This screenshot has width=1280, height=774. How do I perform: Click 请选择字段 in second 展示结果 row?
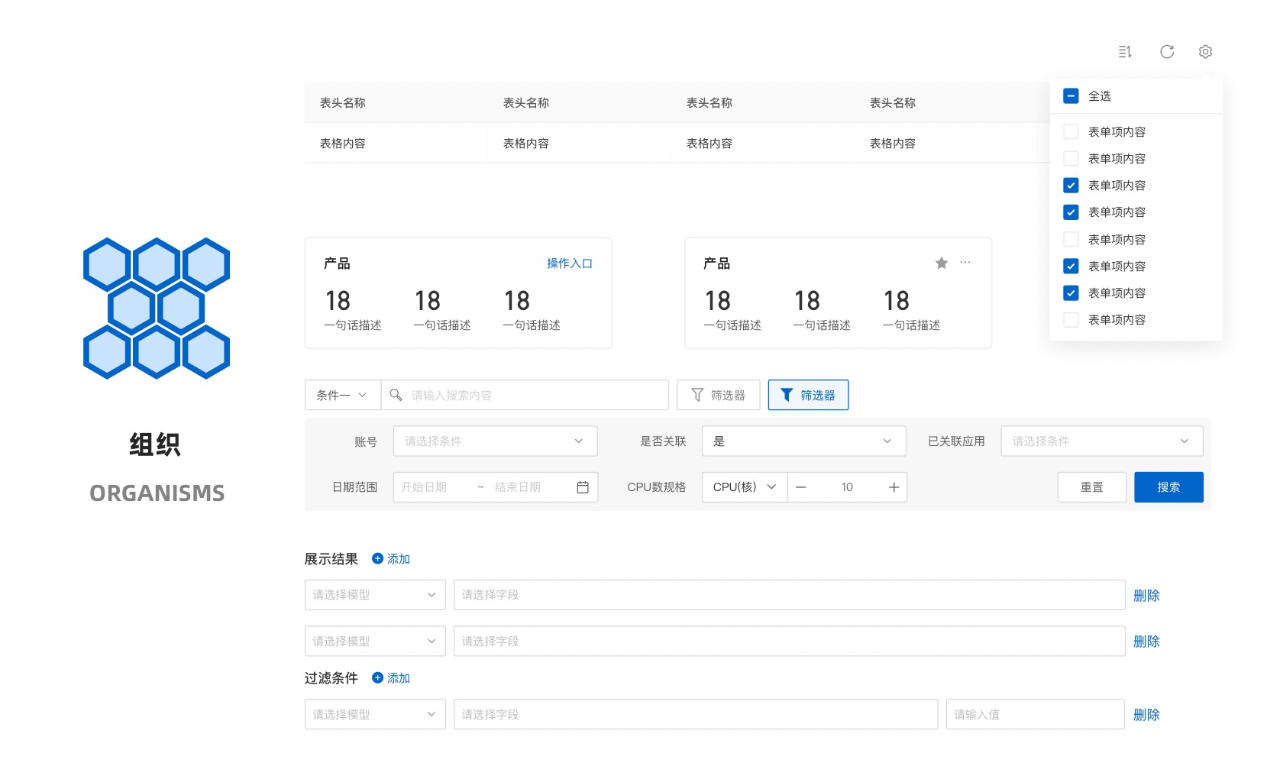(x=790, y=641)
